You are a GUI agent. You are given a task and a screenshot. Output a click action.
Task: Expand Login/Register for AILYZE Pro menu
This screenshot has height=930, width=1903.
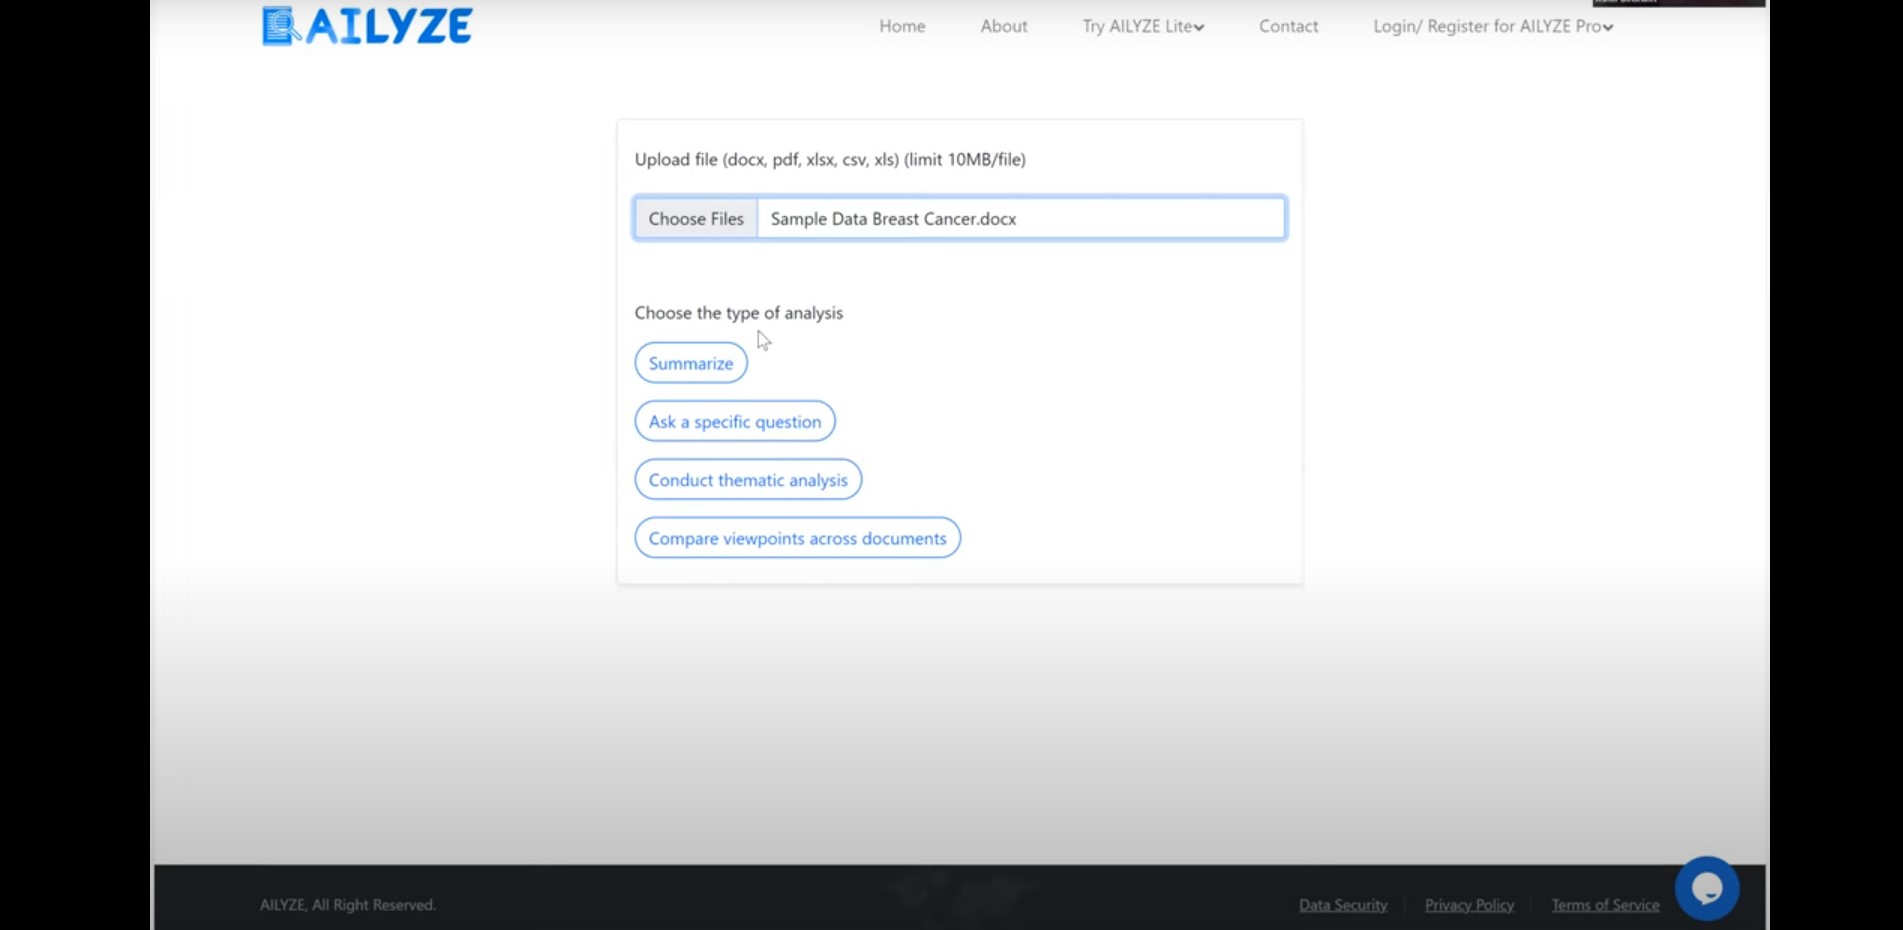point(1493,26)
